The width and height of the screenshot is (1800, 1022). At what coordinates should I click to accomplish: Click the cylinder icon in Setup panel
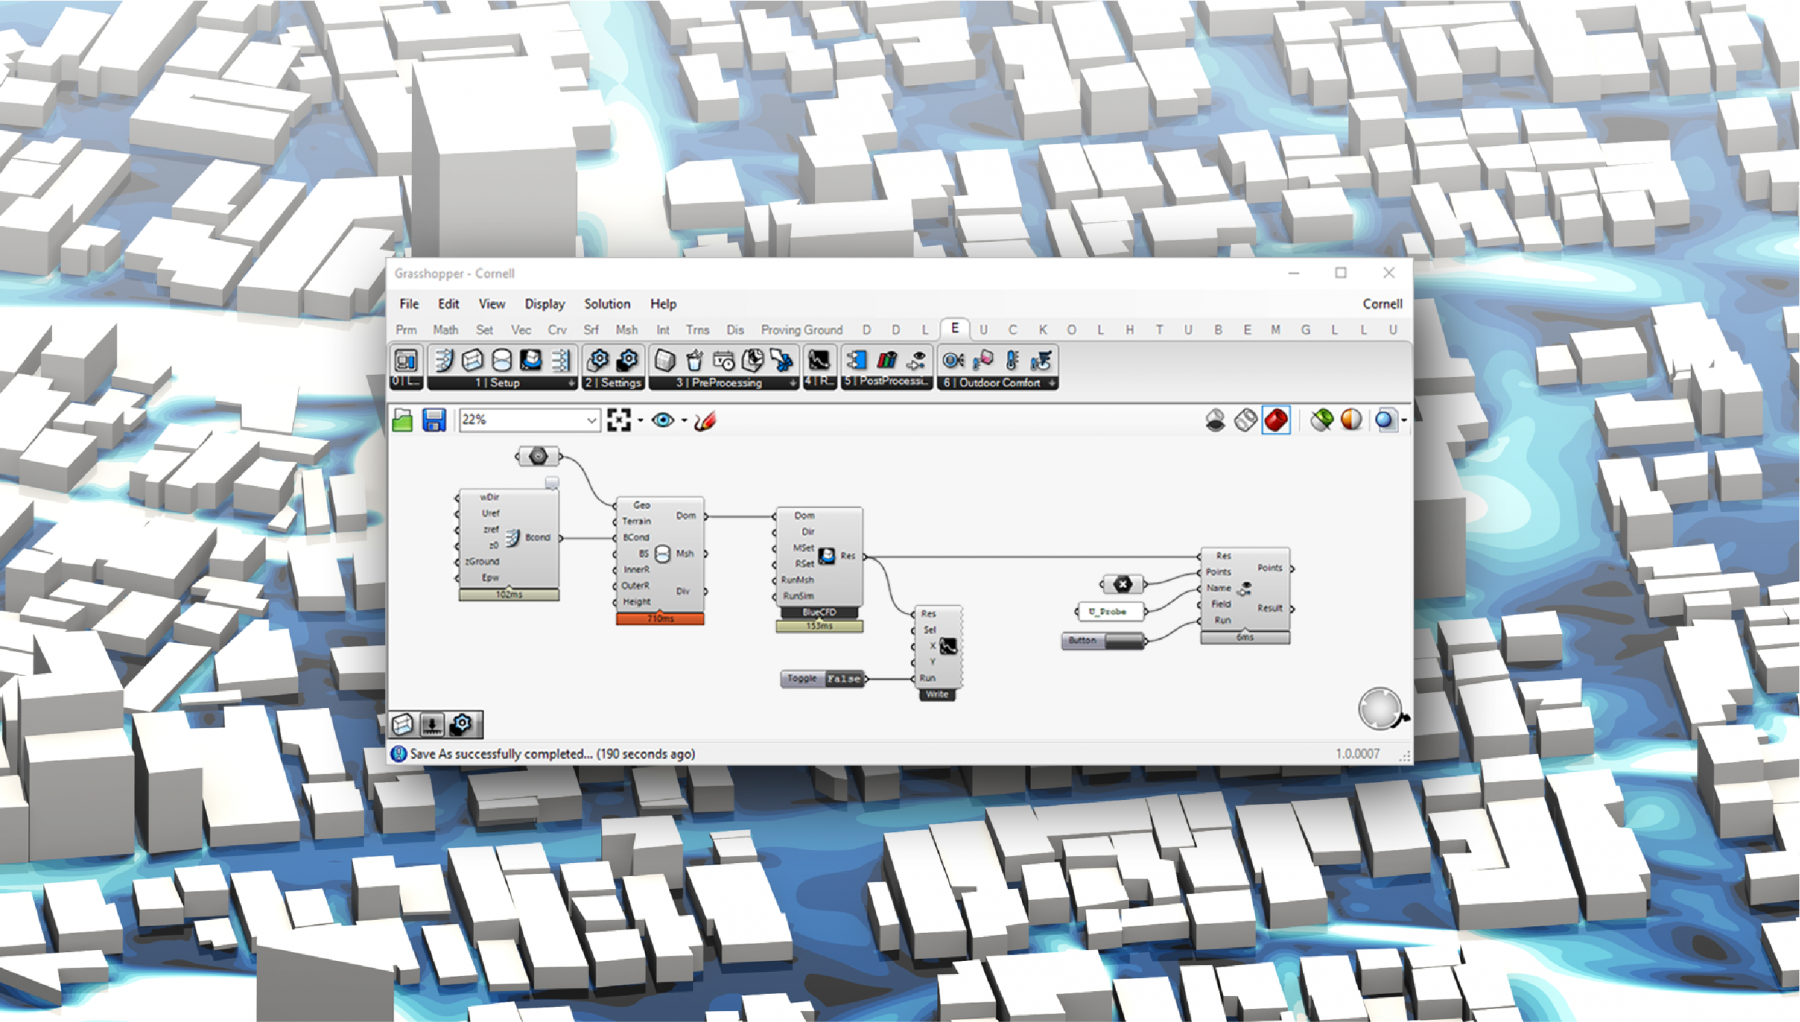pyautogui.click(x=502, y=360)
